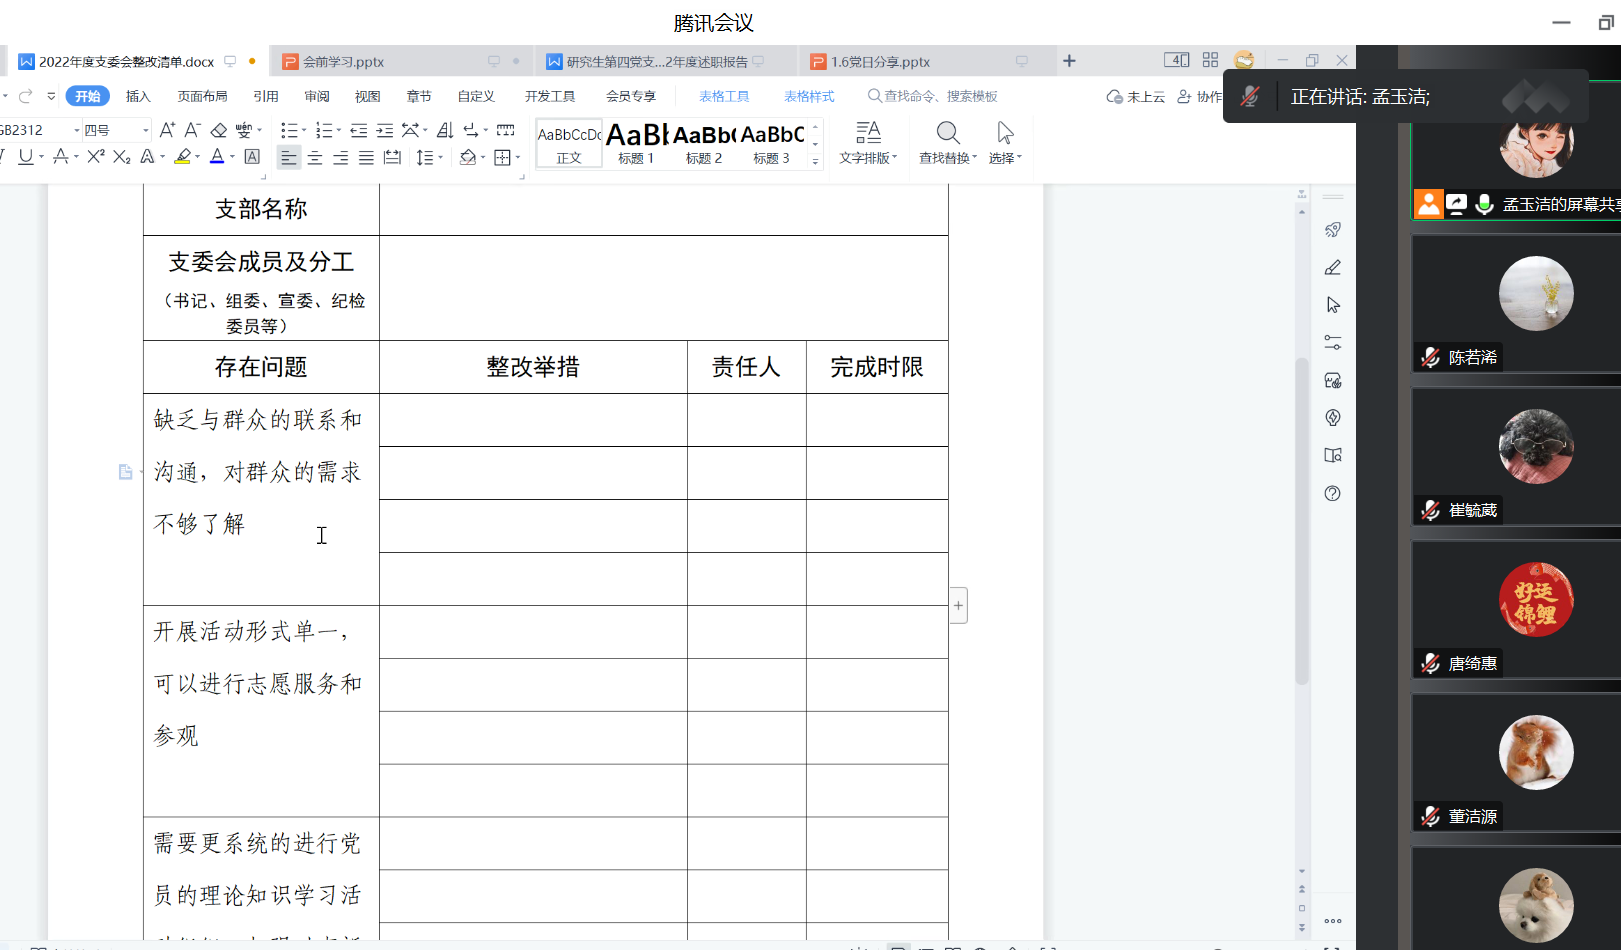Viewport: 1621px width, 950px height.
Task: Toggle the character border button
Action: (252, 156)
